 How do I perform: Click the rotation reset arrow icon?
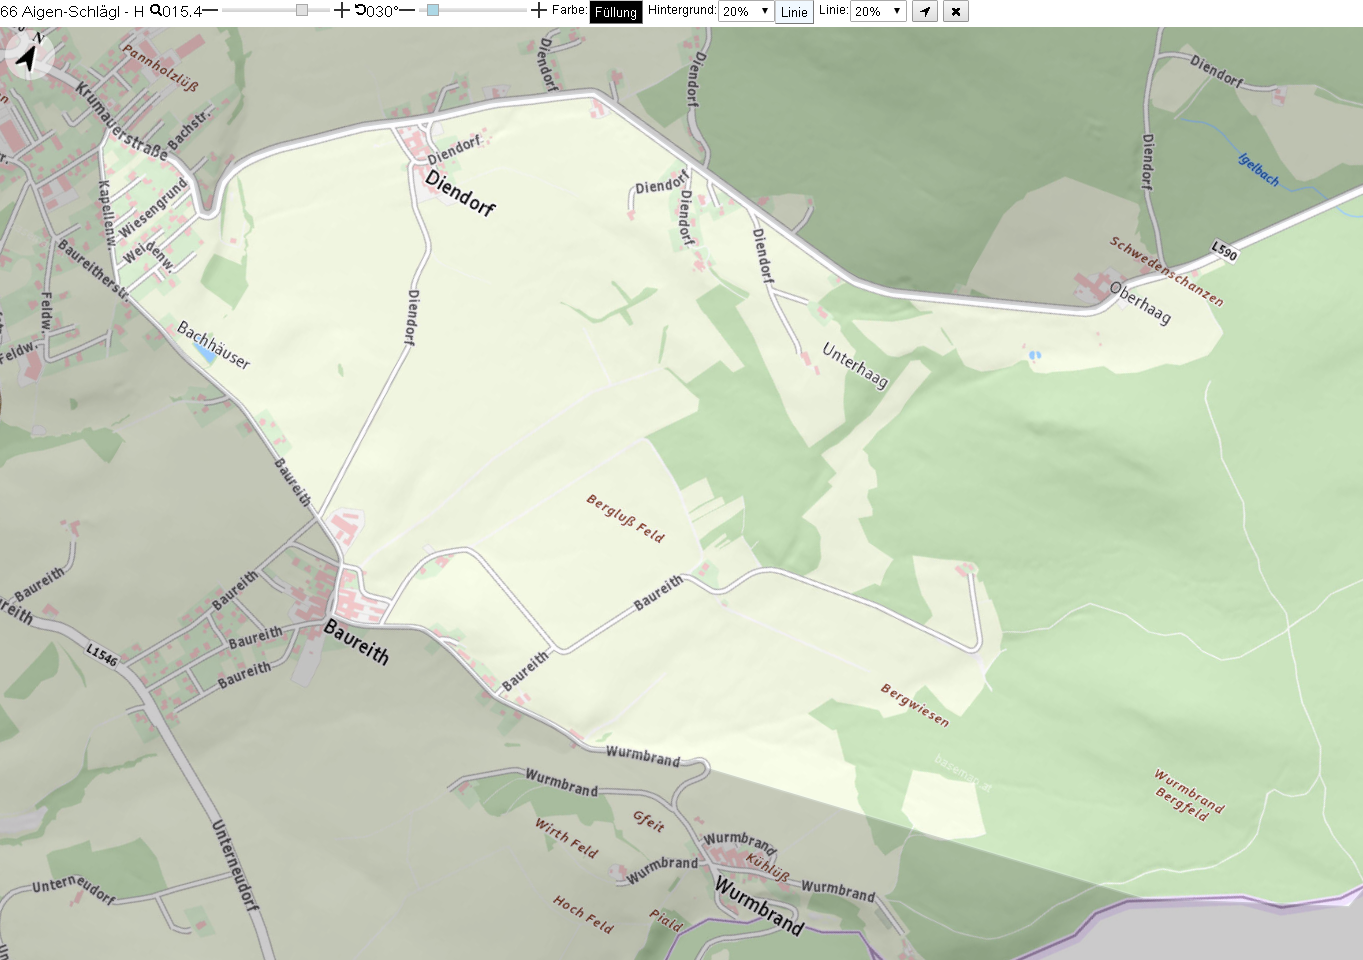click(360, 10)
